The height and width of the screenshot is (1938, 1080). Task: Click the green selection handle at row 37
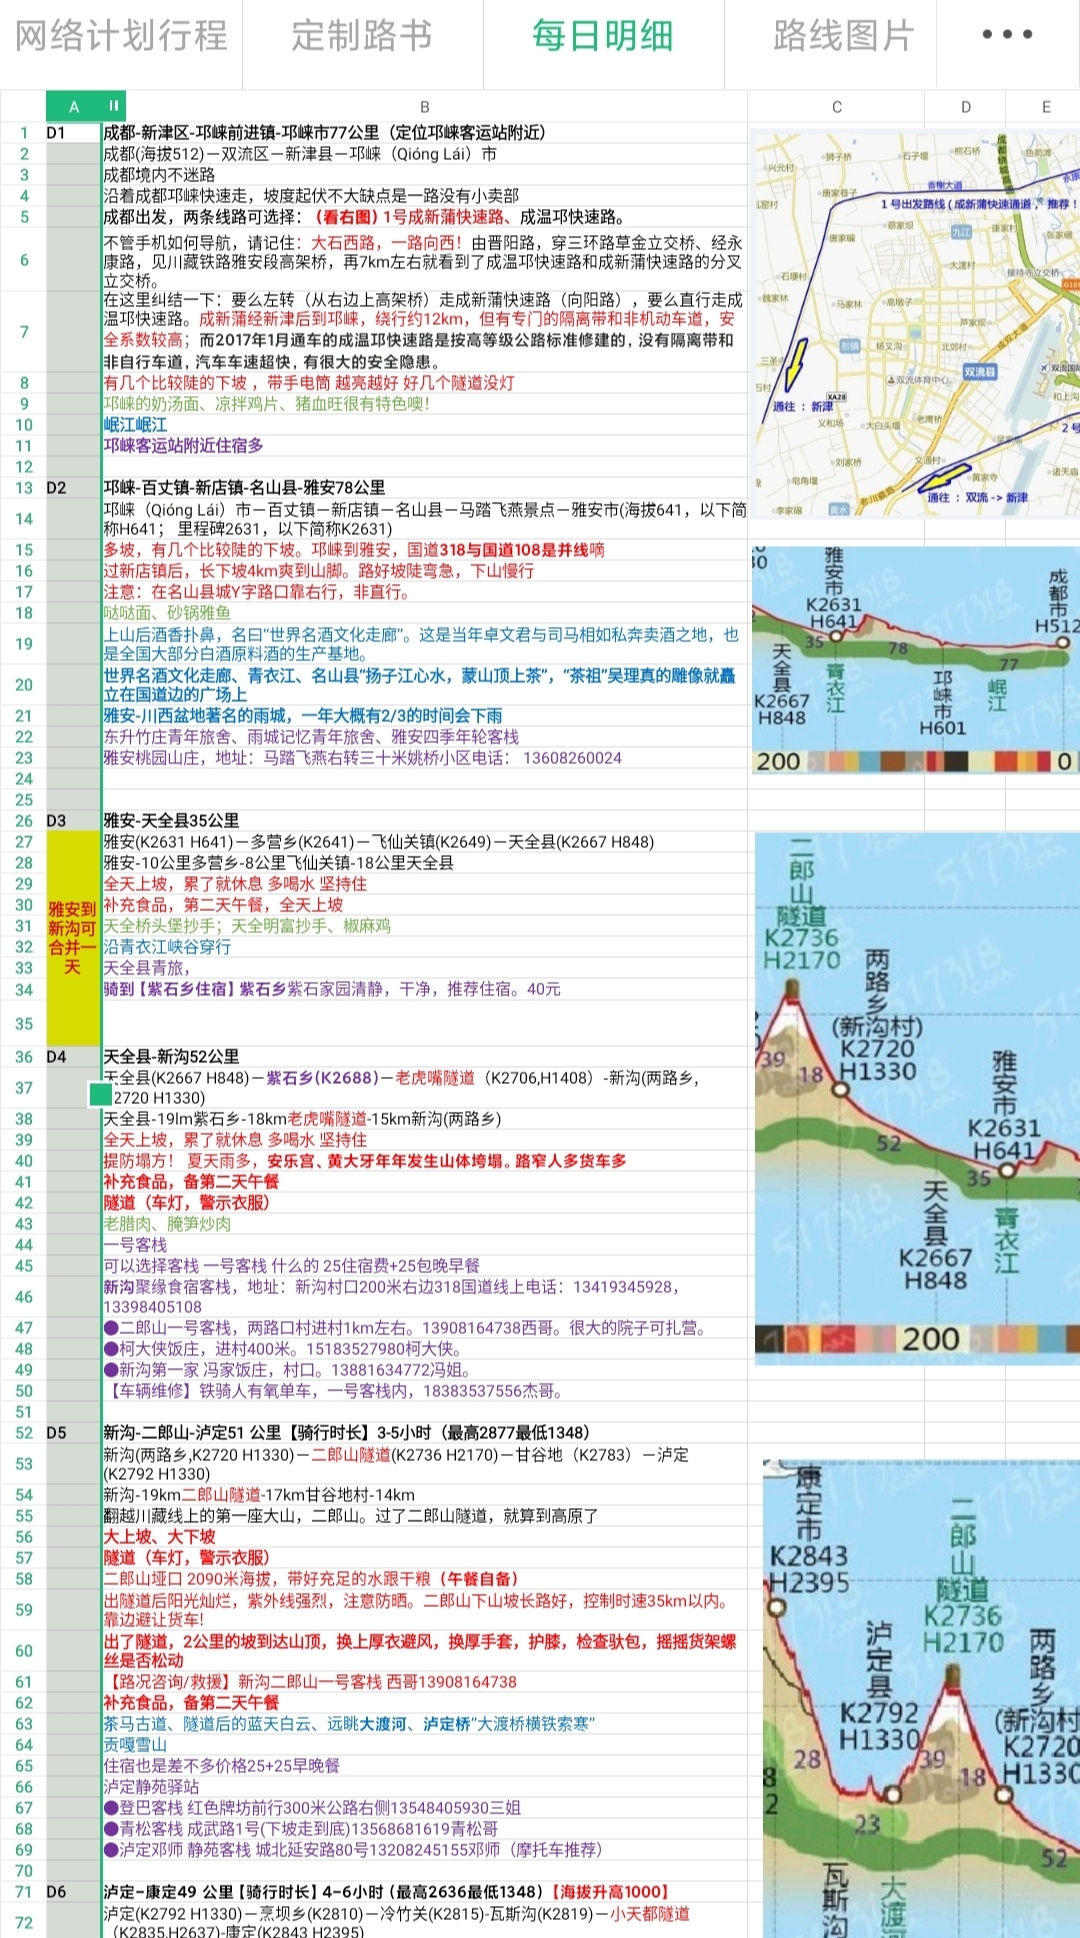(x=100, y=1094)
